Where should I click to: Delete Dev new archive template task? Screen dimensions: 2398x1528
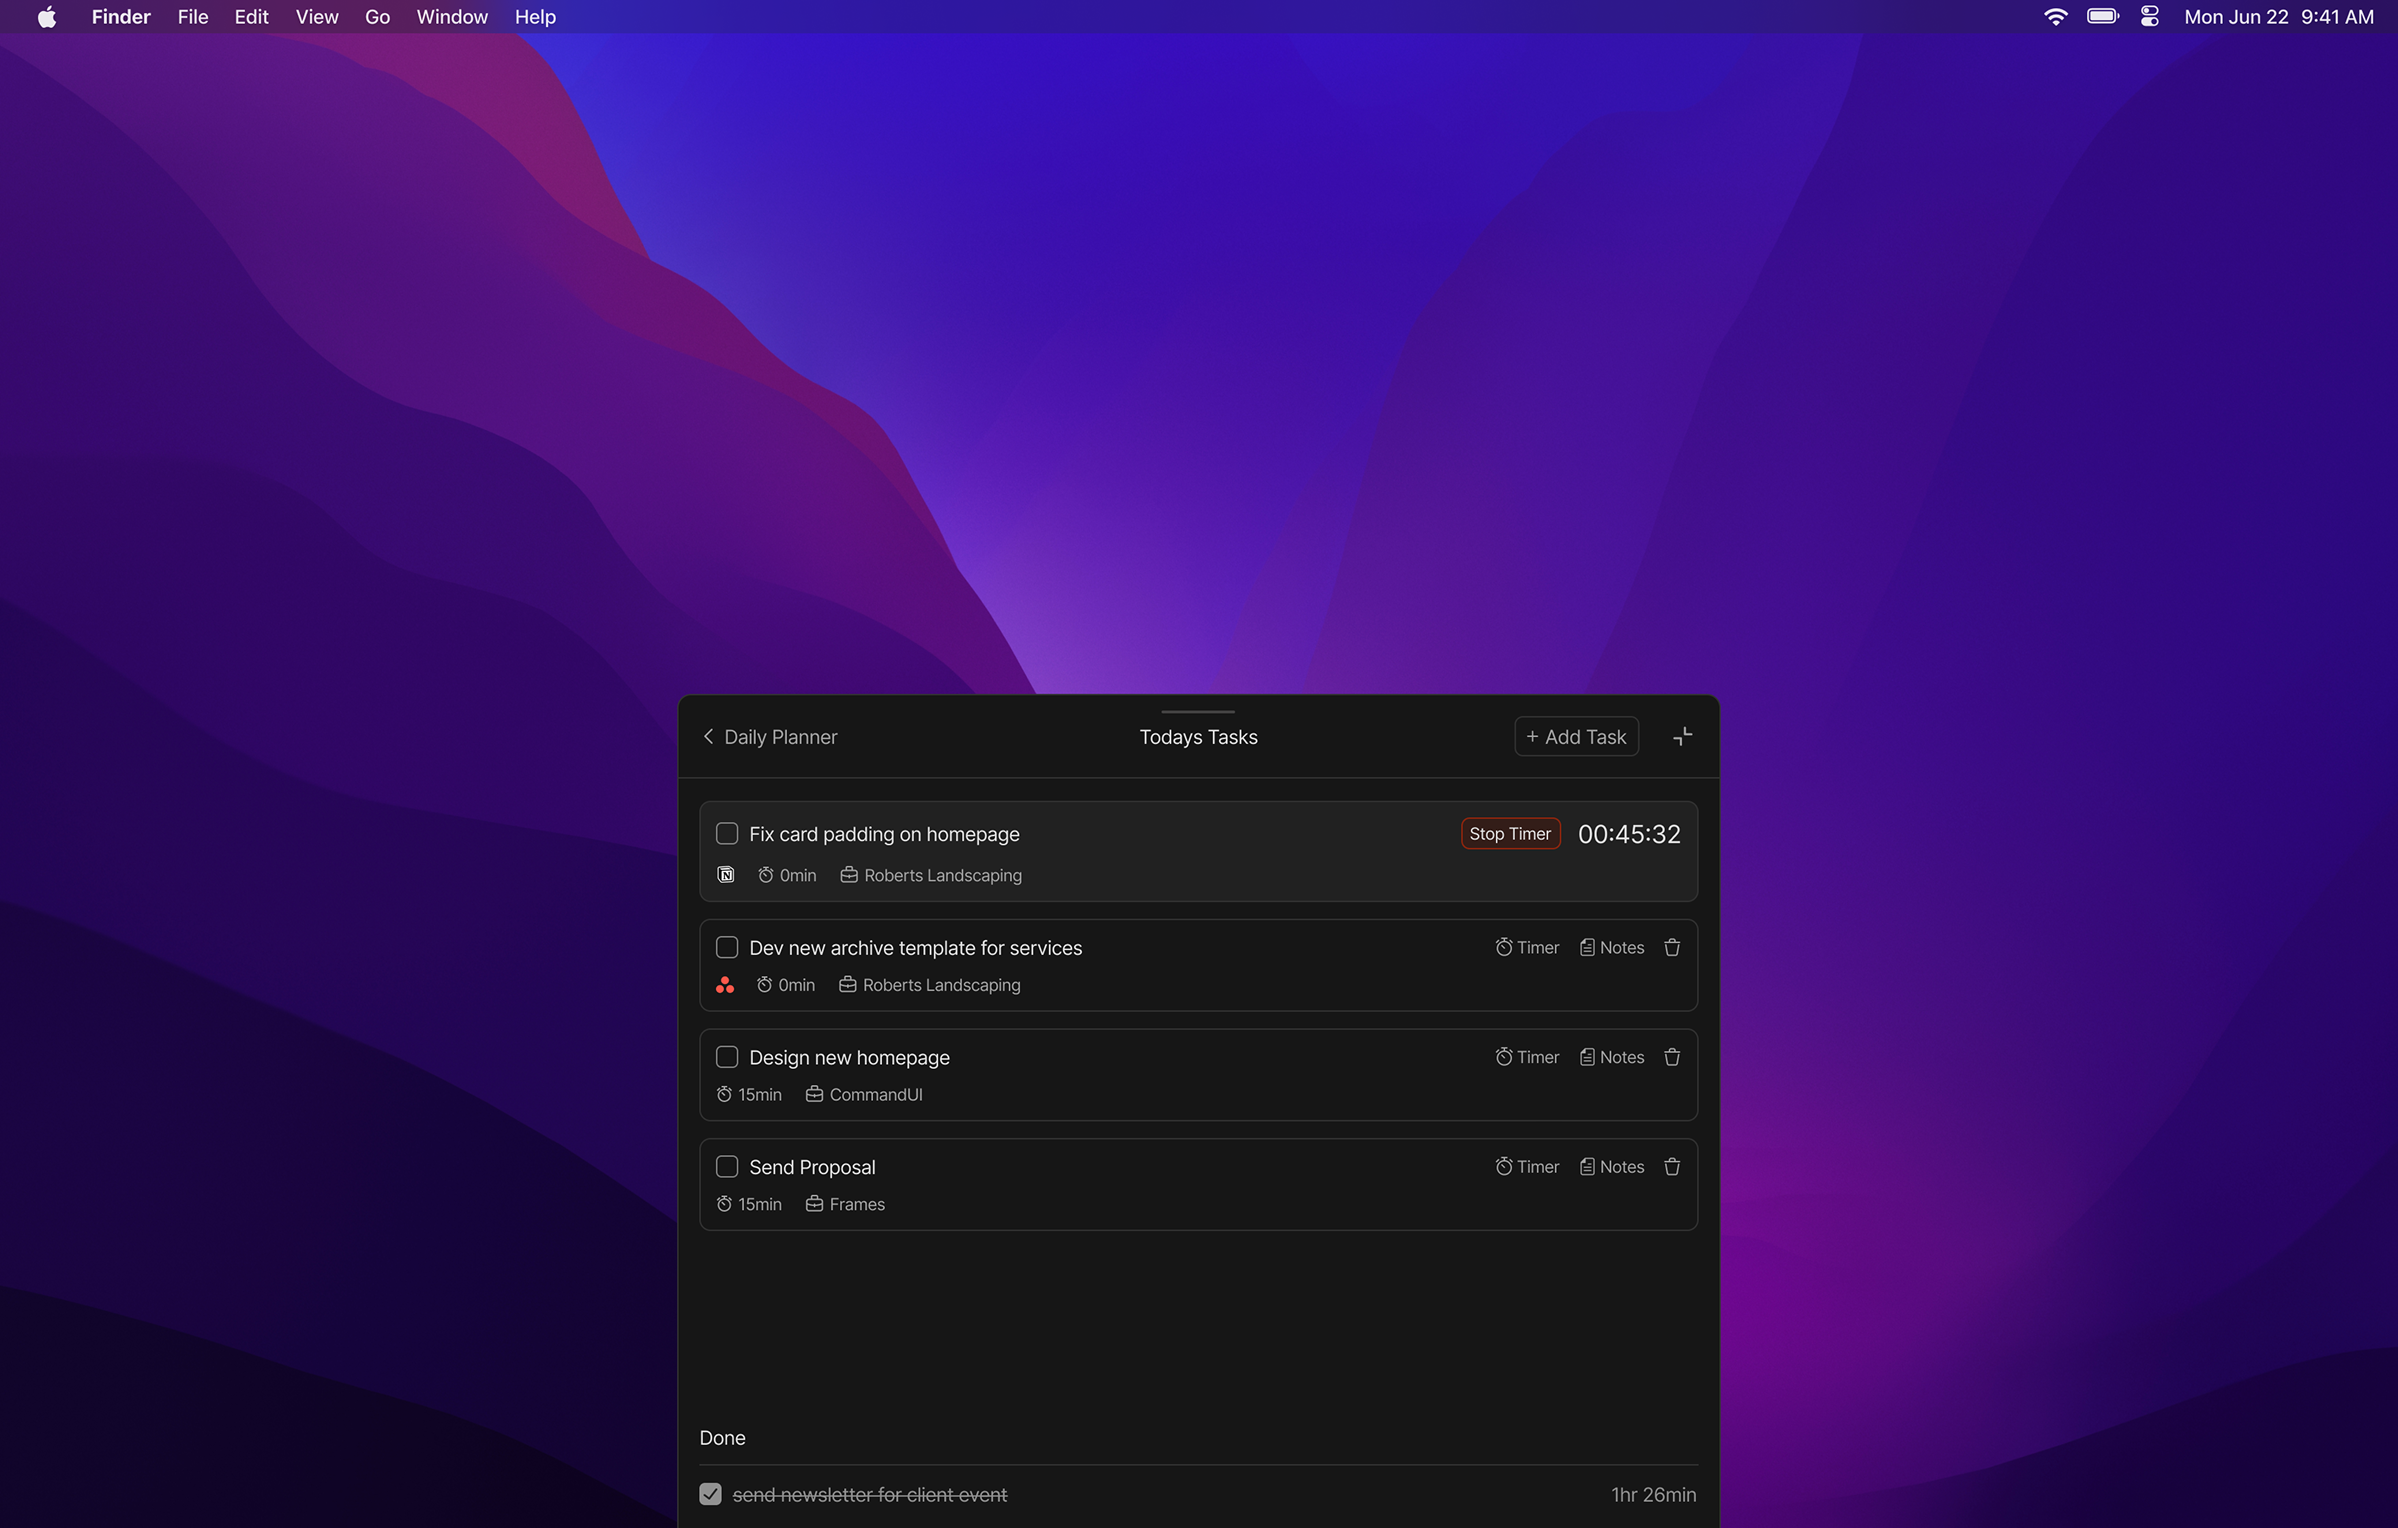[x=1671, y=947]
